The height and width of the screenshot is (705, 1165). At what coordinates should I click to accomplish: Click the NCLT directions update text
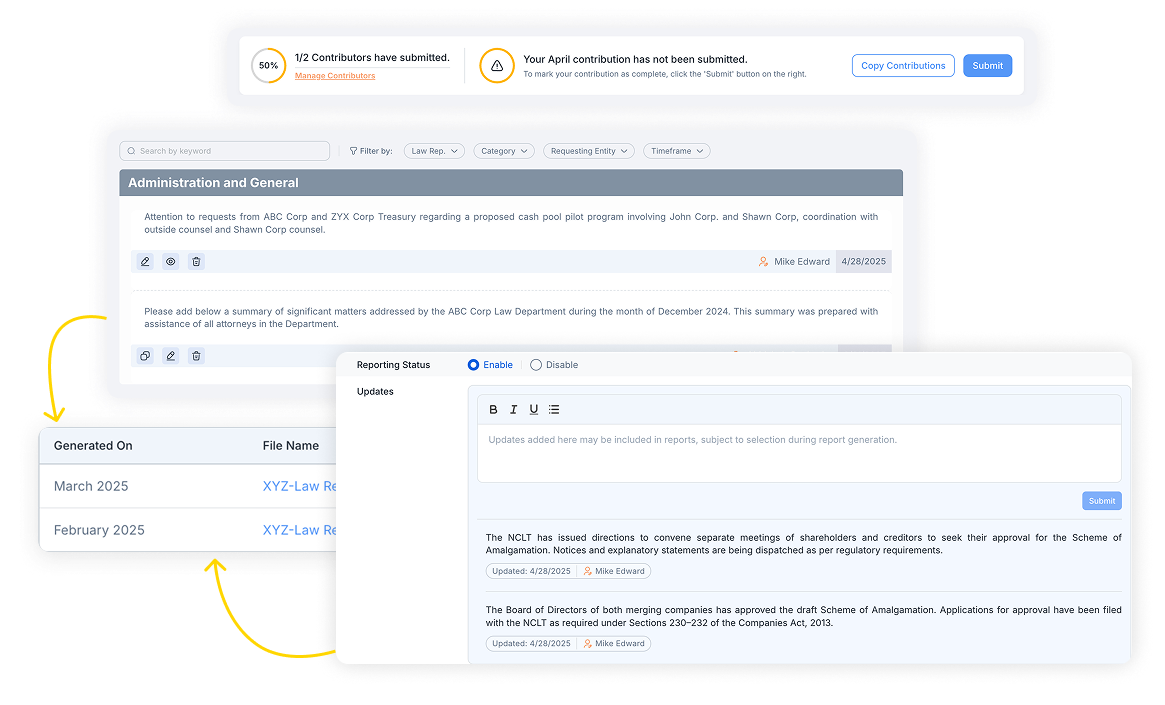804,544
